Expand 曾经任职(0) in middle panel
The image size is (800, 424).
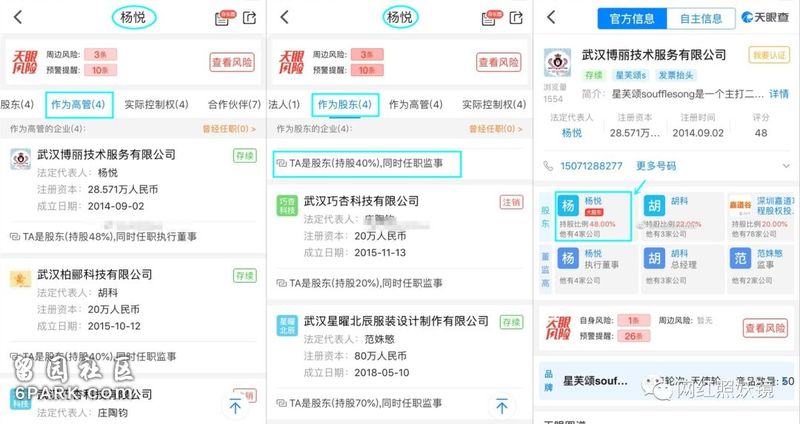[x=496, y=129]
